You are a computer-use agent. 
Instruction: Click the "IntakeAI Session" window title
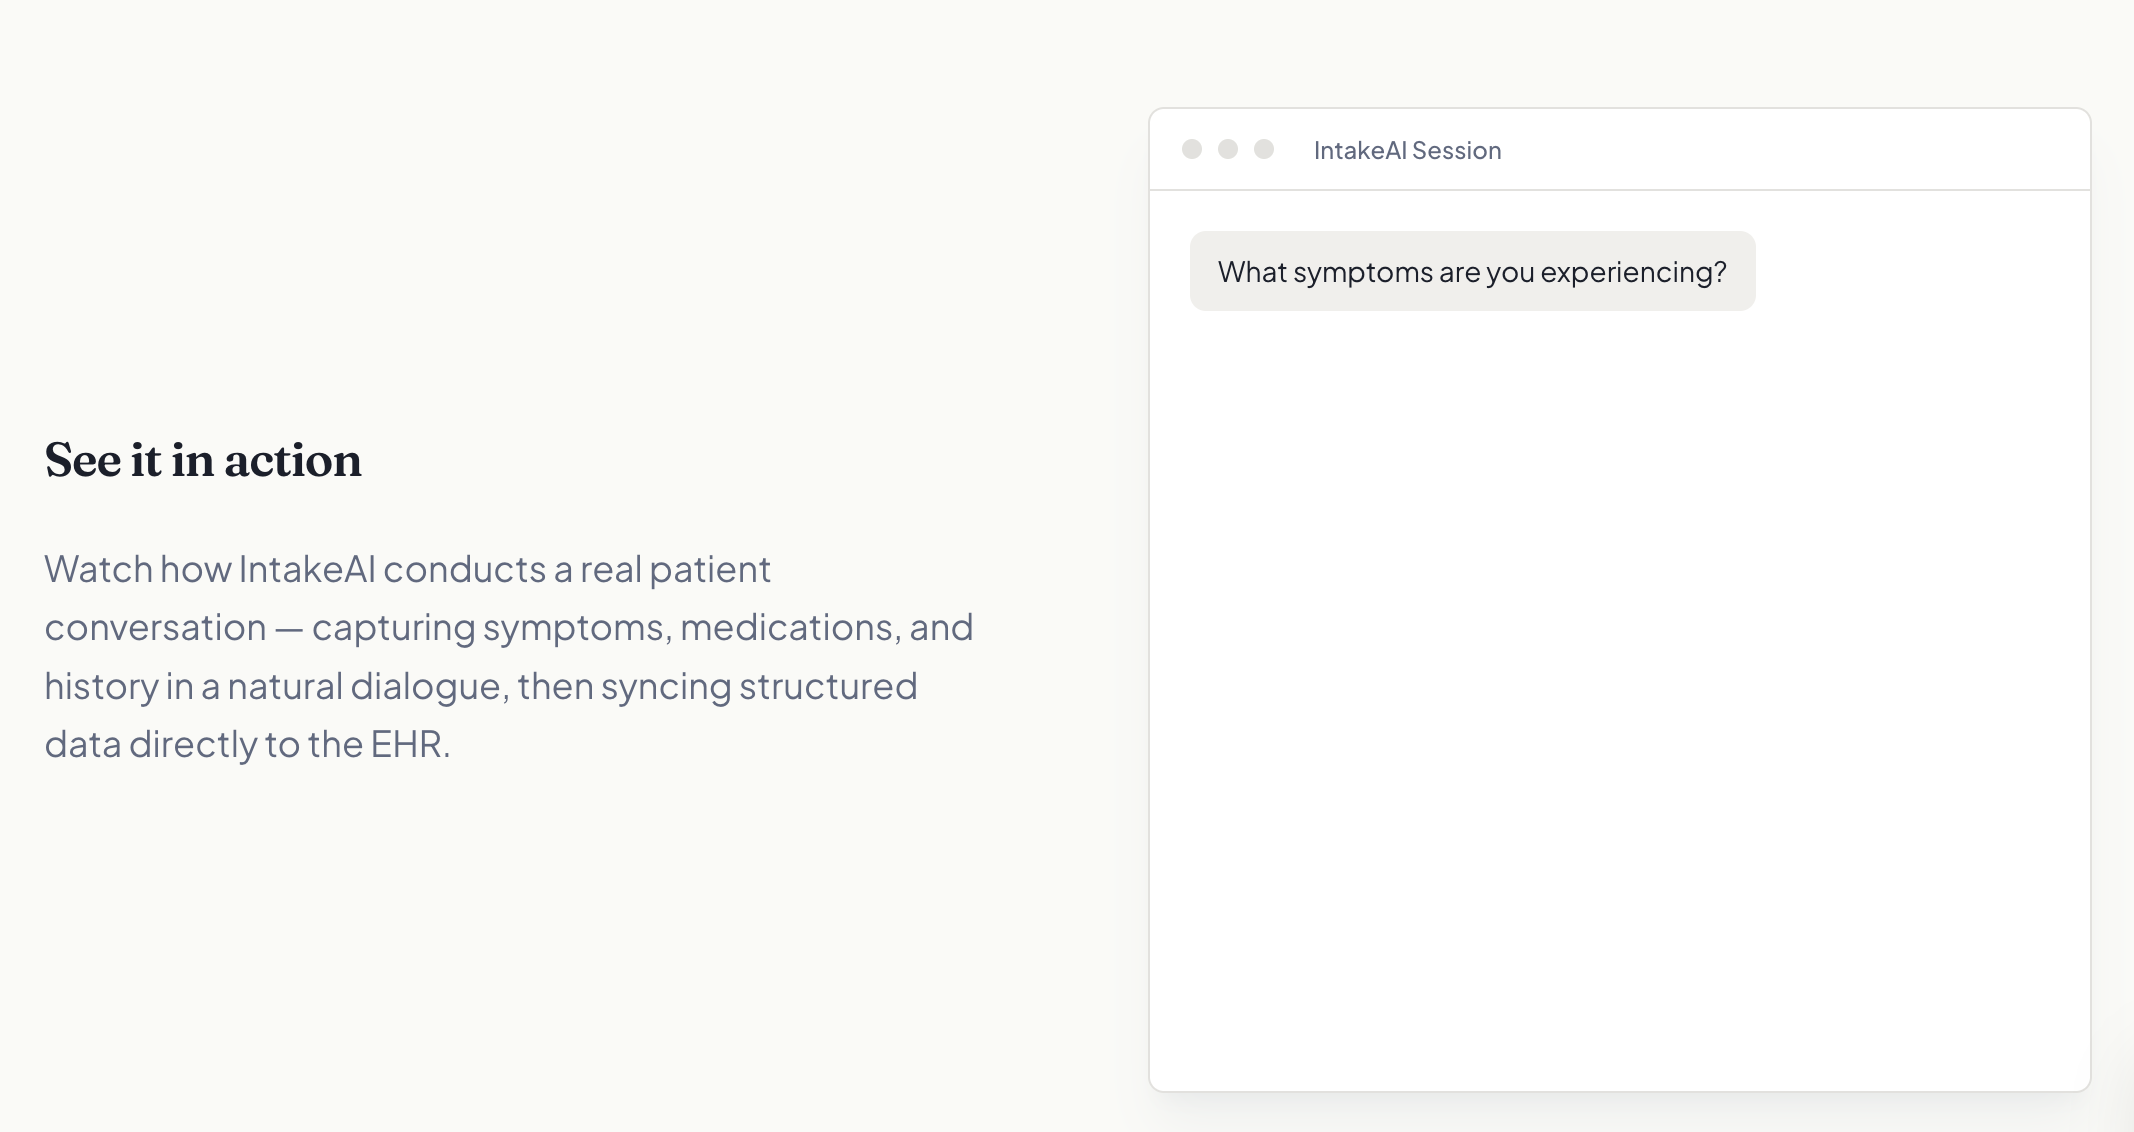[1407, 150]
